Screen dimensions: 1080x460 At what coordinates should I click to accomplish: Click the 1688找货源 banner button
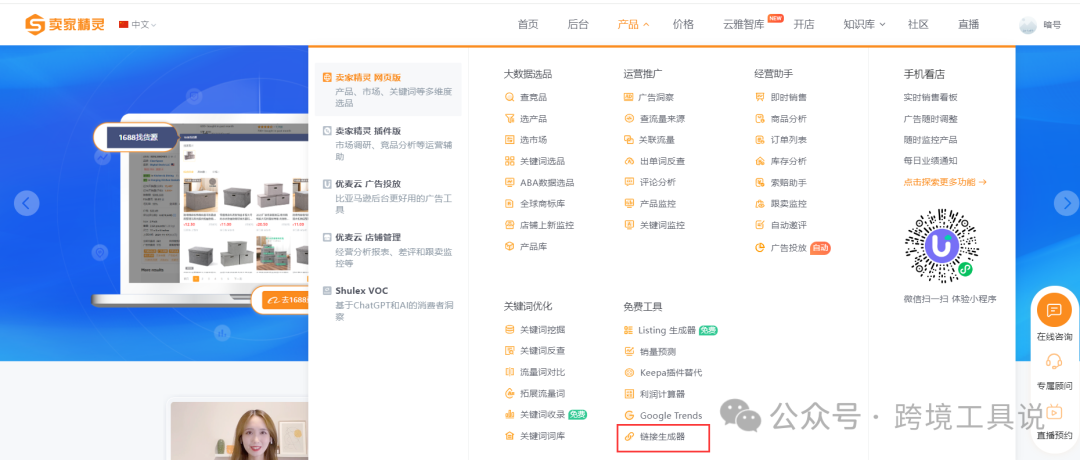[x=138, y=137]
